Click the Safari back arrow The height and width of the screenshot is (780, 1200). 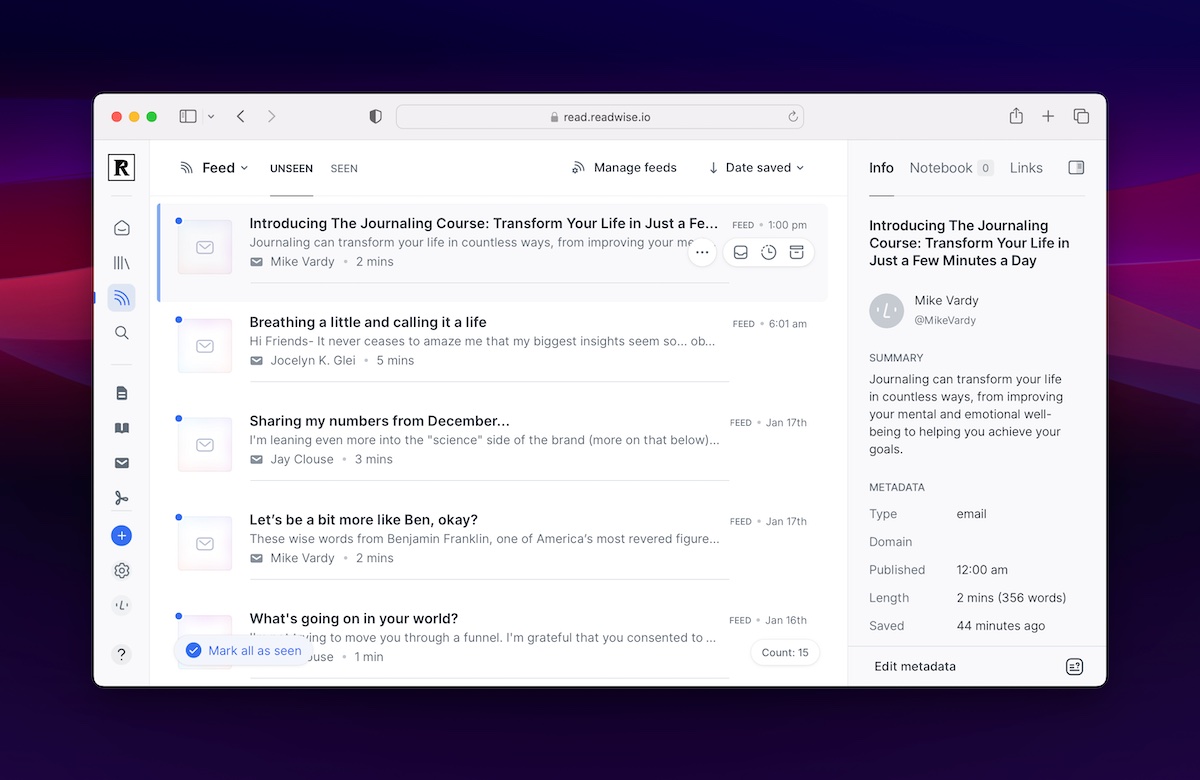point(241,117)
